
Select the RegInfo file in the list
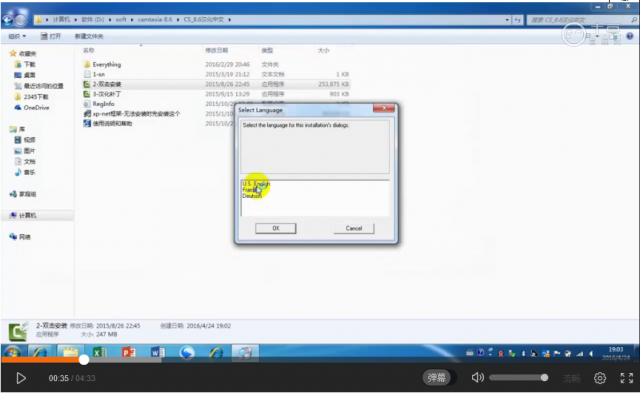103,104
